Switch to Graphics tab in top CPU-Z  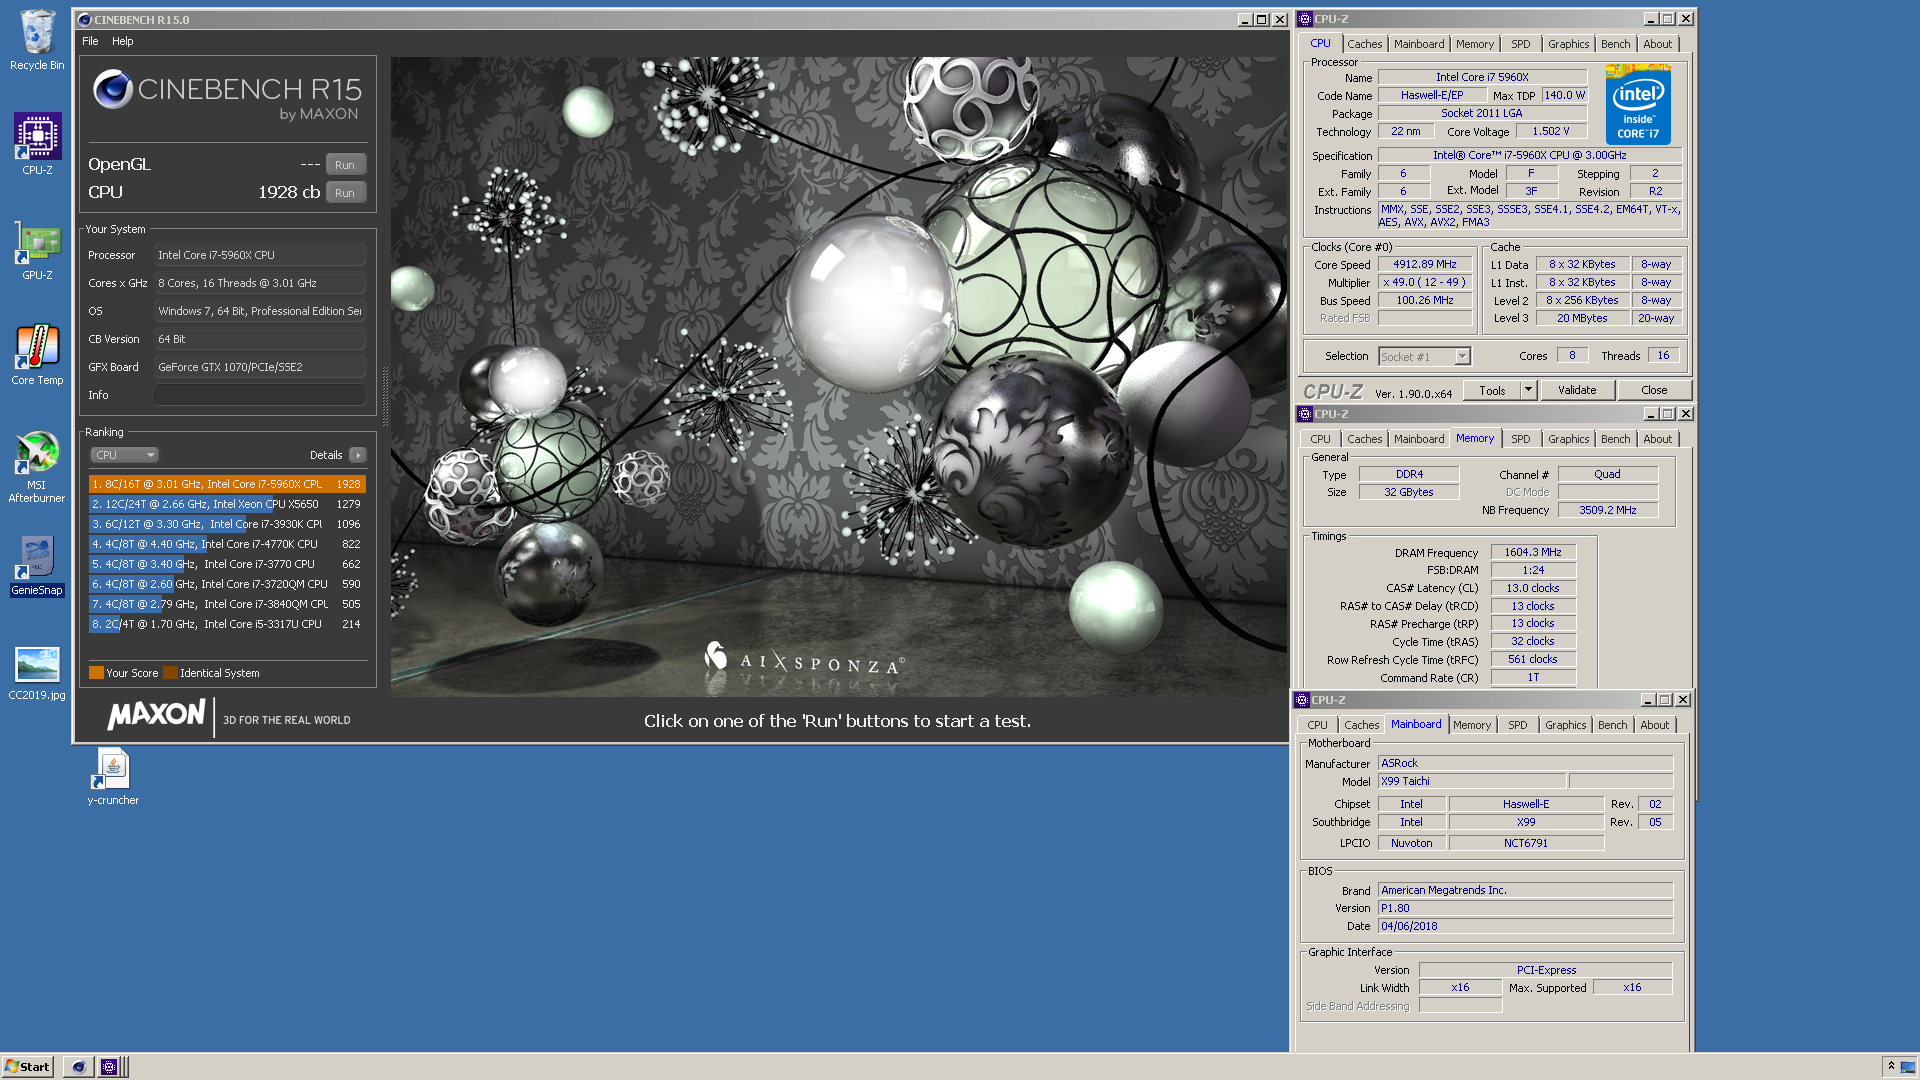coord(1568,44)
